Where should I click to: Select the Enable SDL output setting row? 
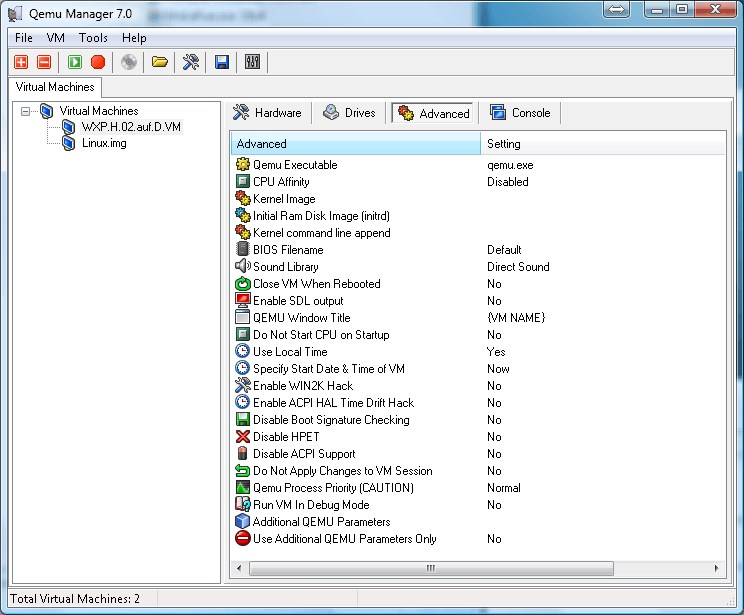[298, 301]
